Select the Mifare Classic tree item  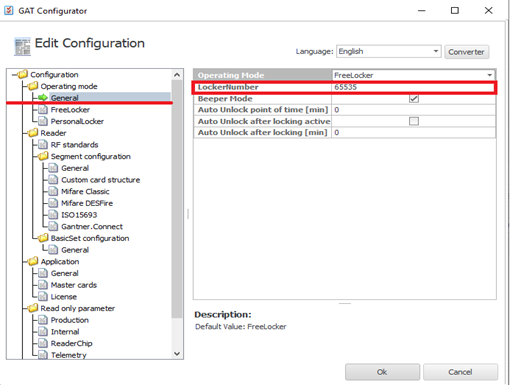(x=85, y=191)
